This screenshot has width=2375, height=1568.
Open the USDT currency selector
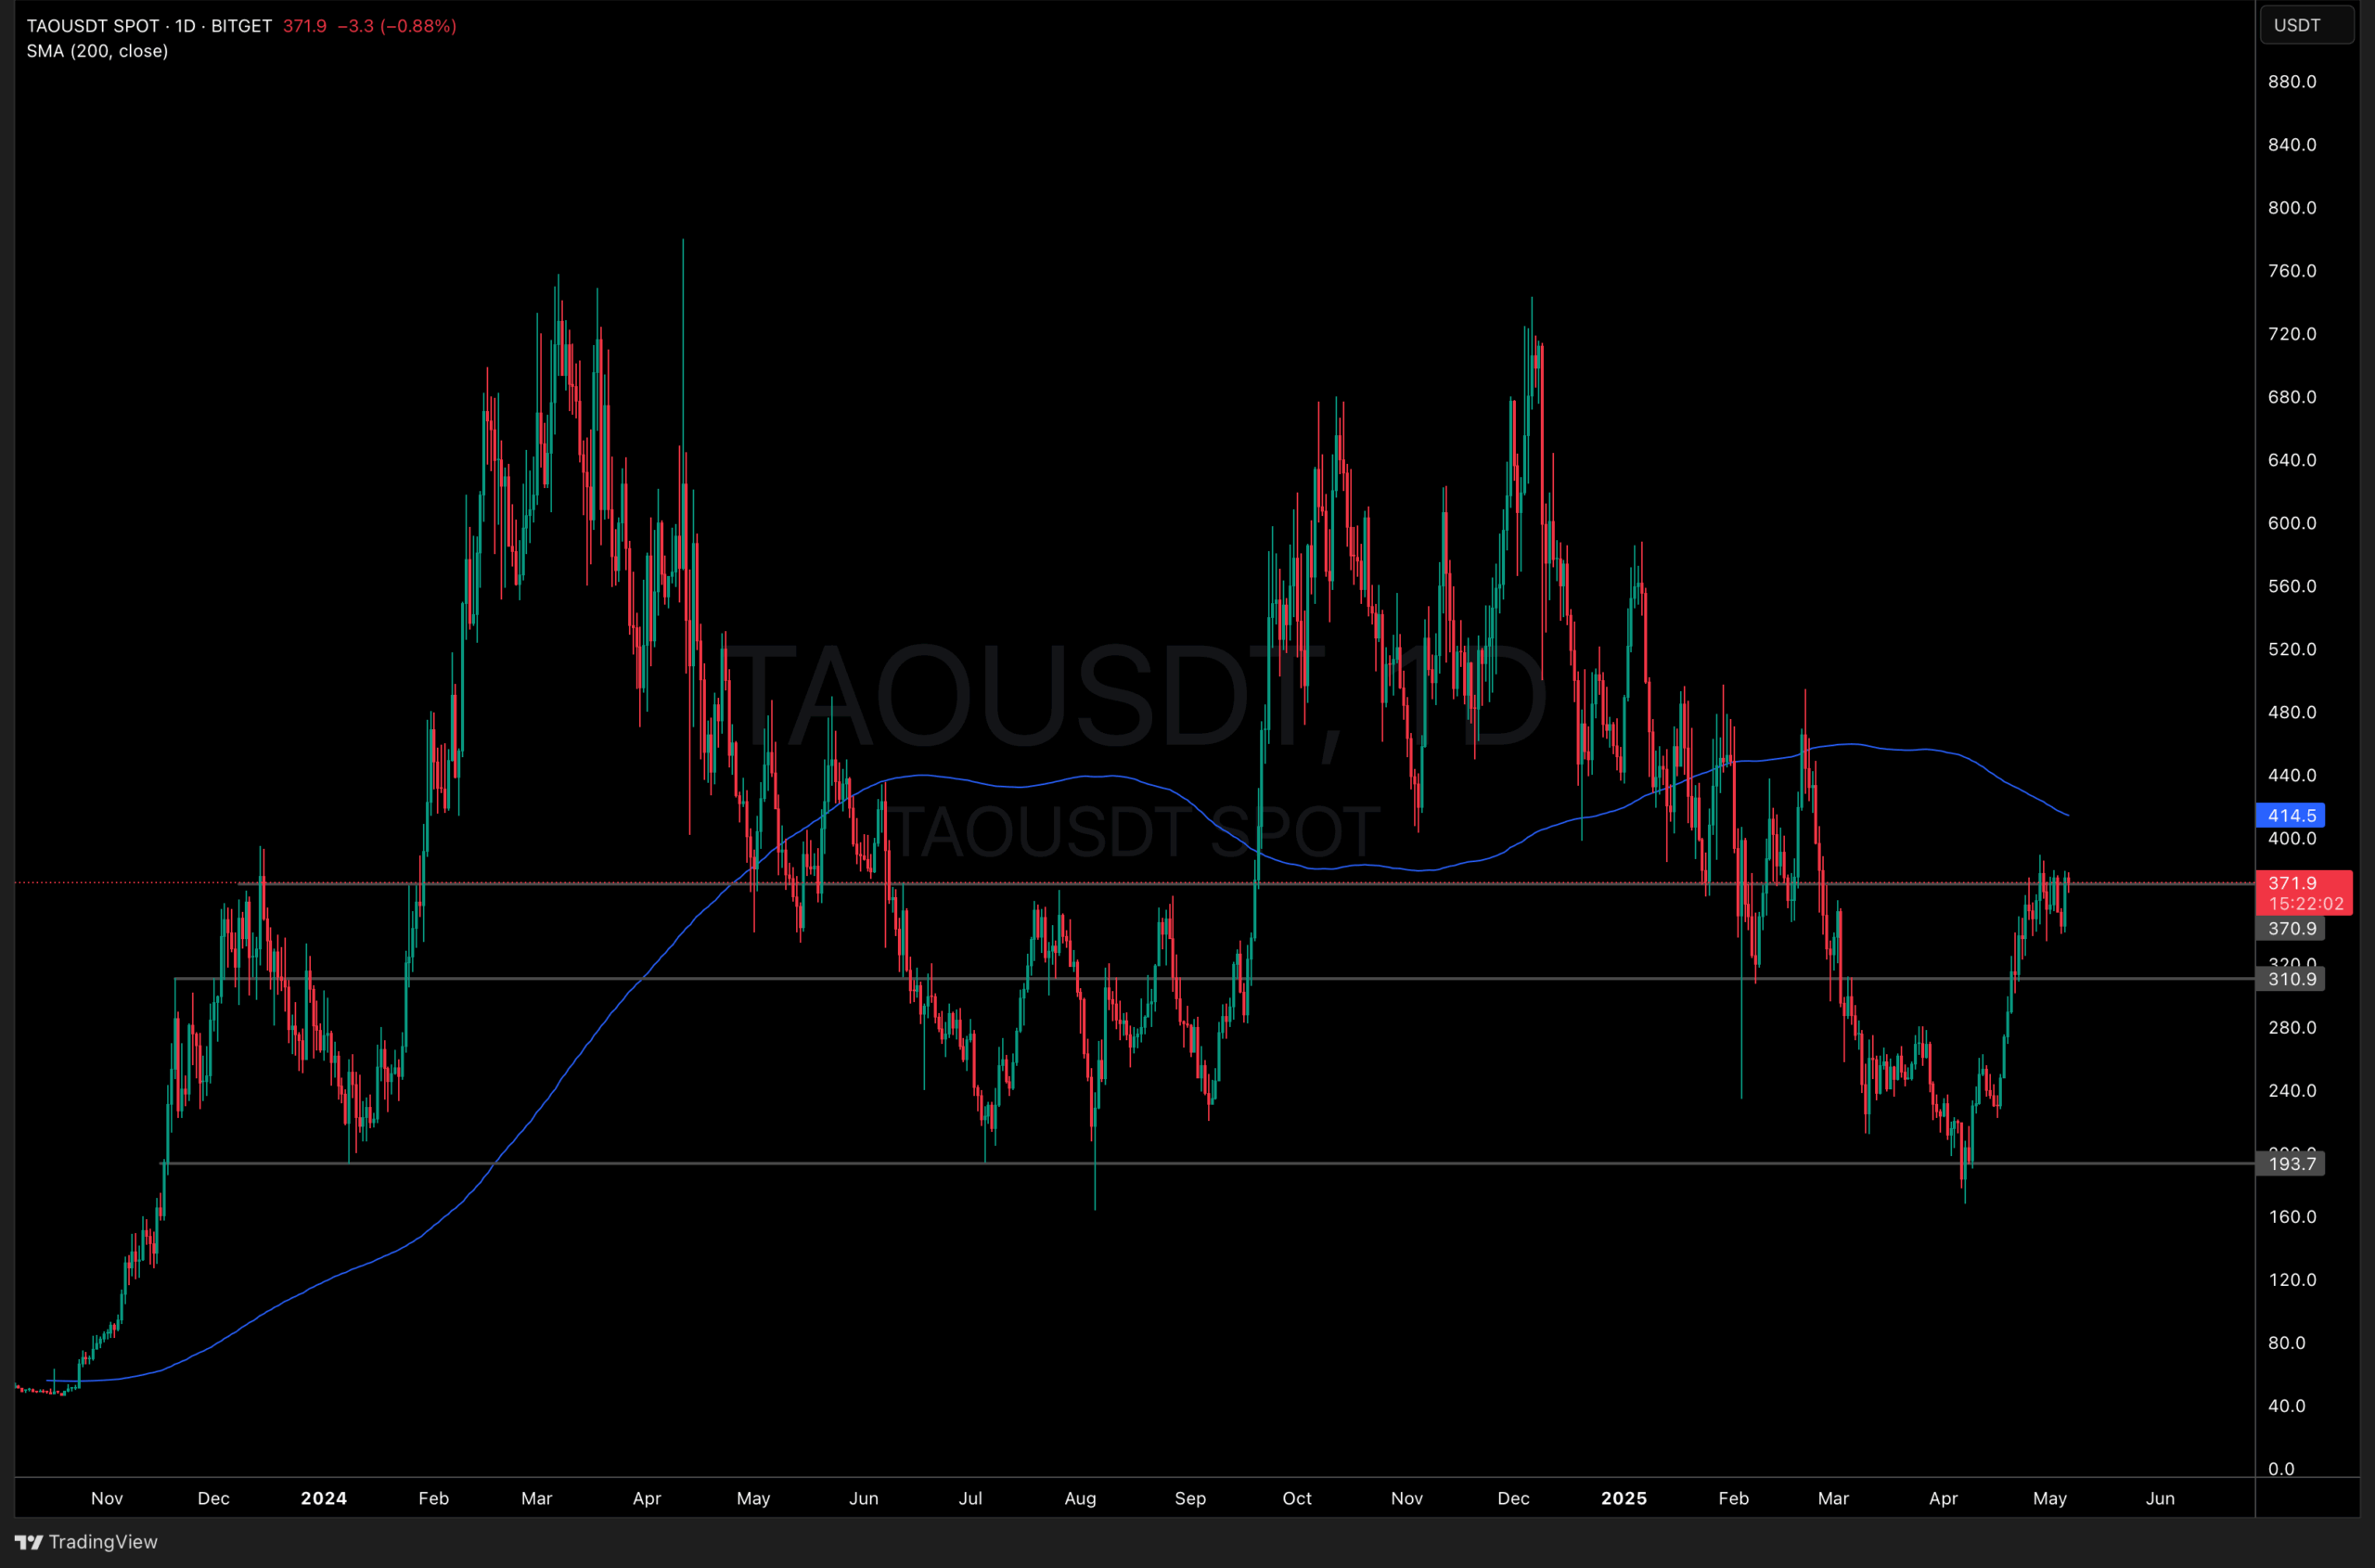pos(2306,25)
